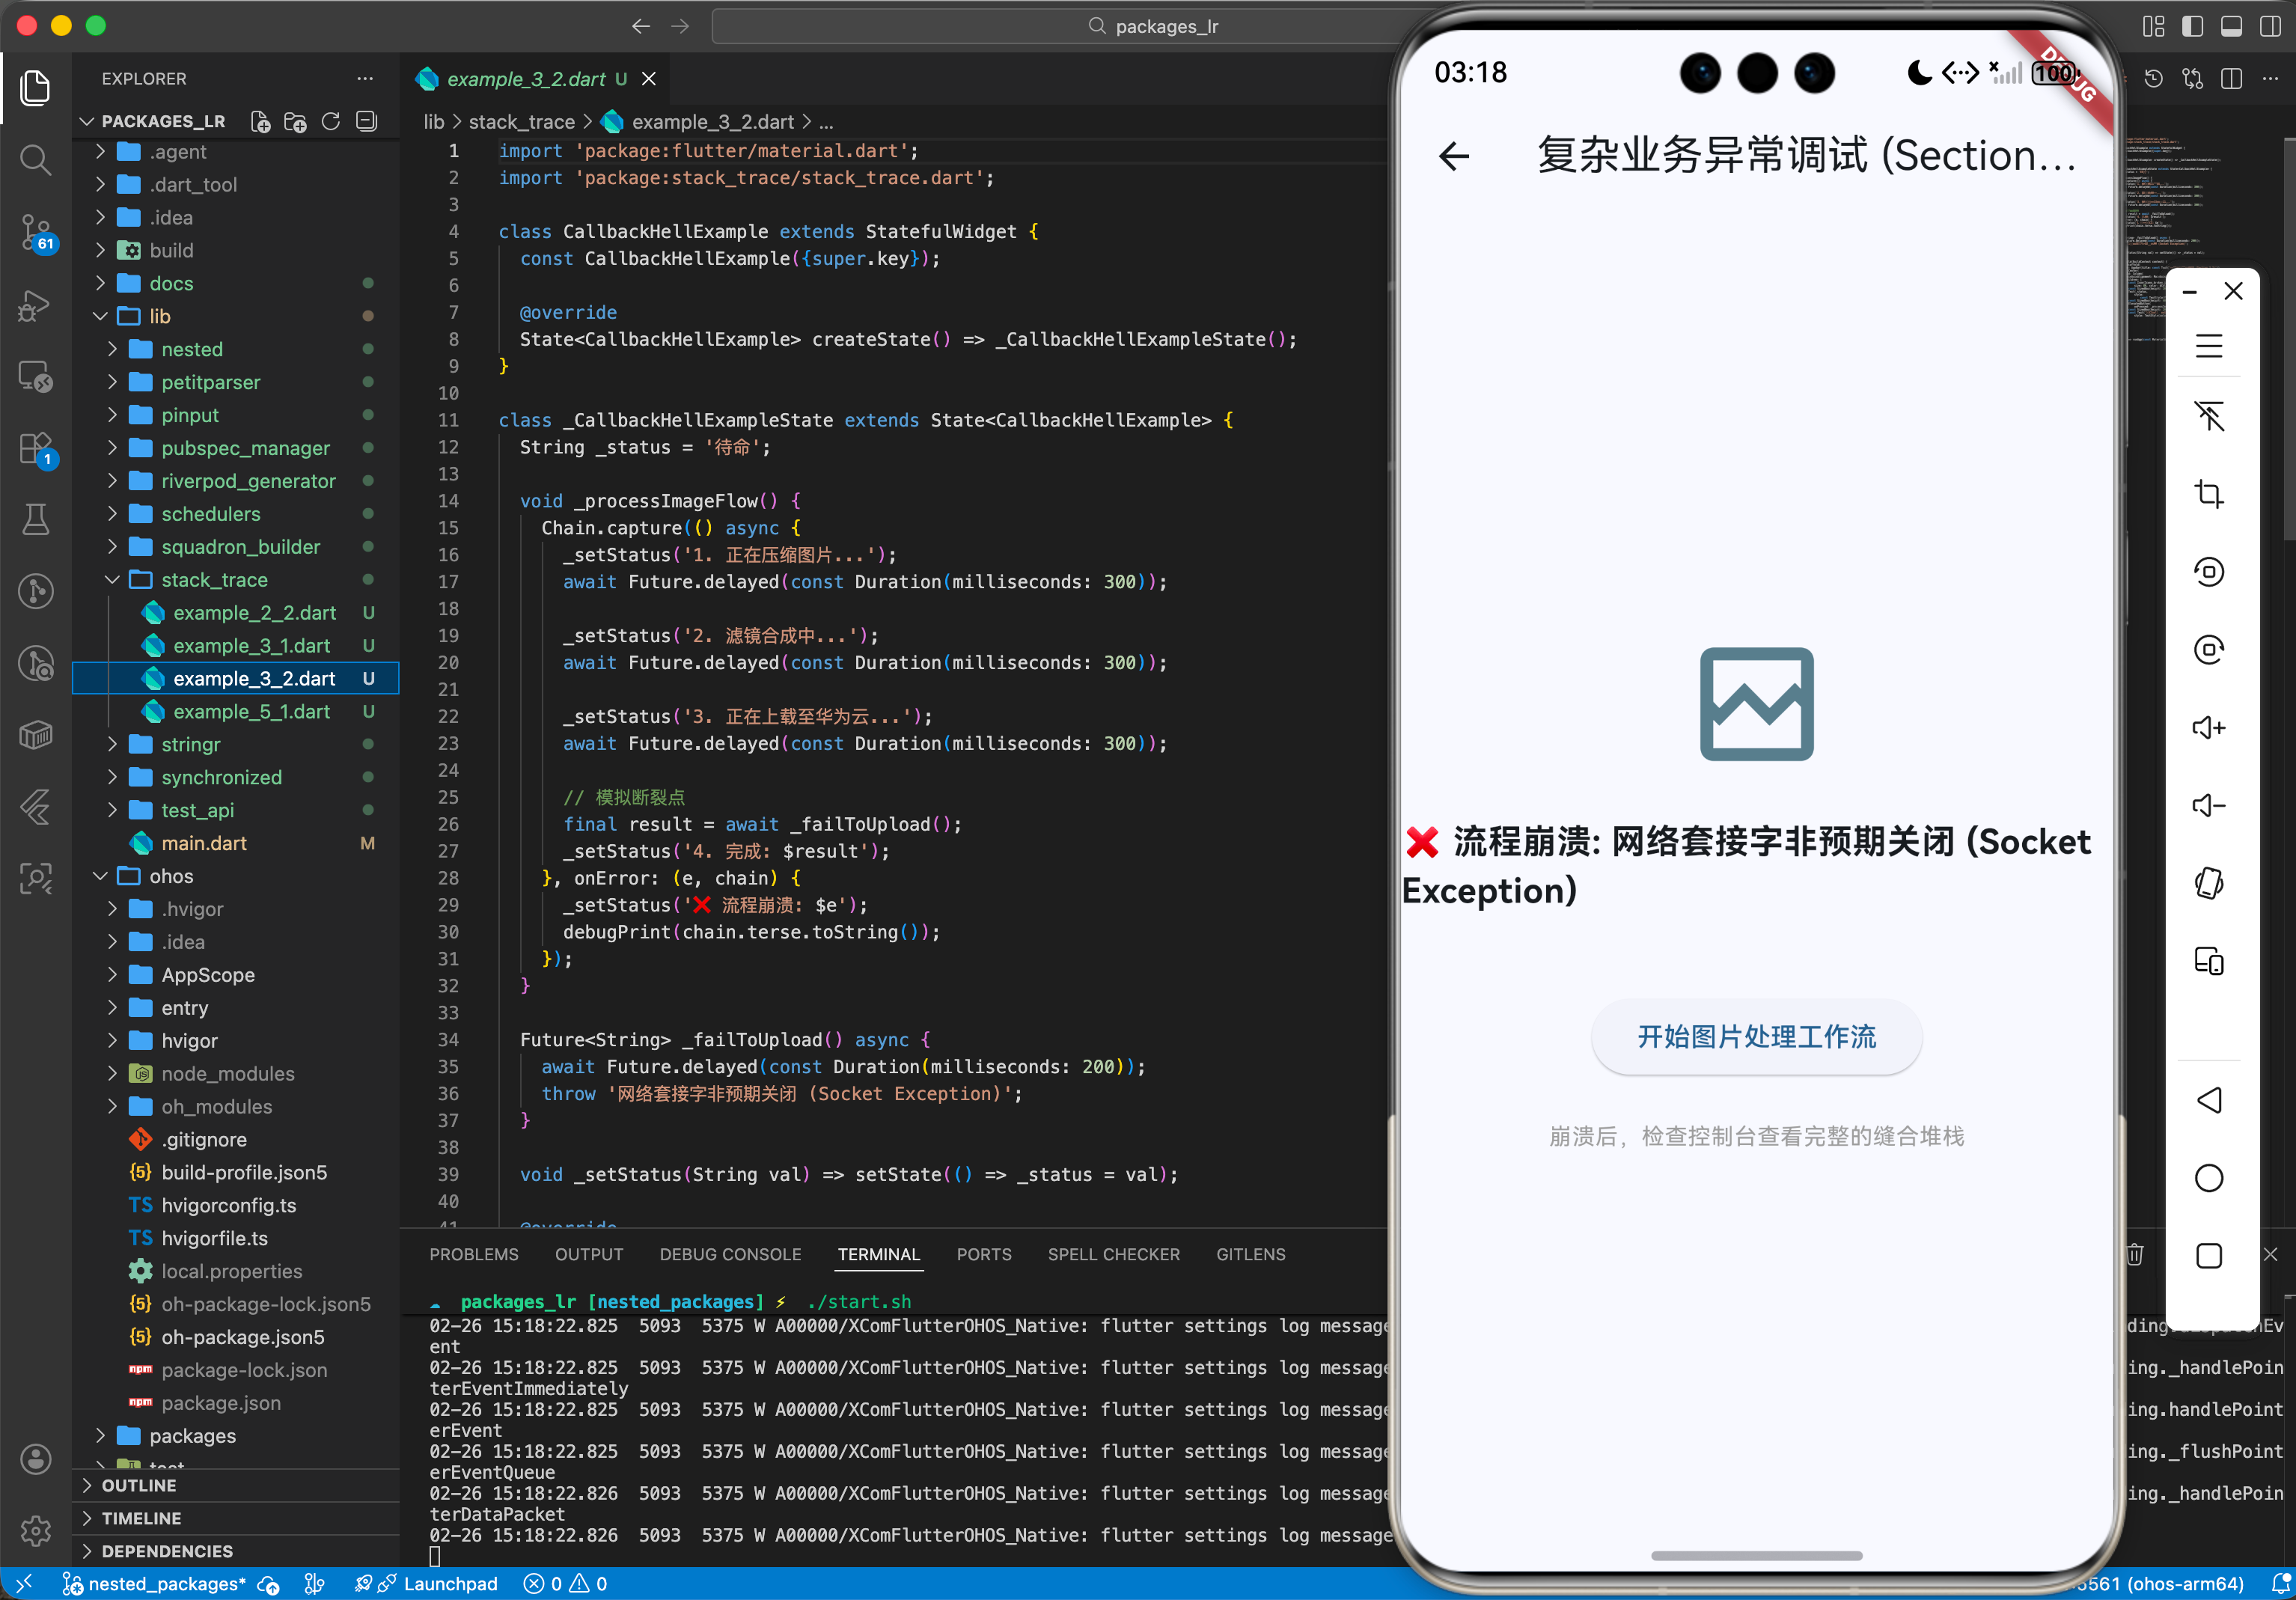Open example_5_1.dart in file tree
The width and height of the screenshot is (2296, 1600).
[251, 711]
